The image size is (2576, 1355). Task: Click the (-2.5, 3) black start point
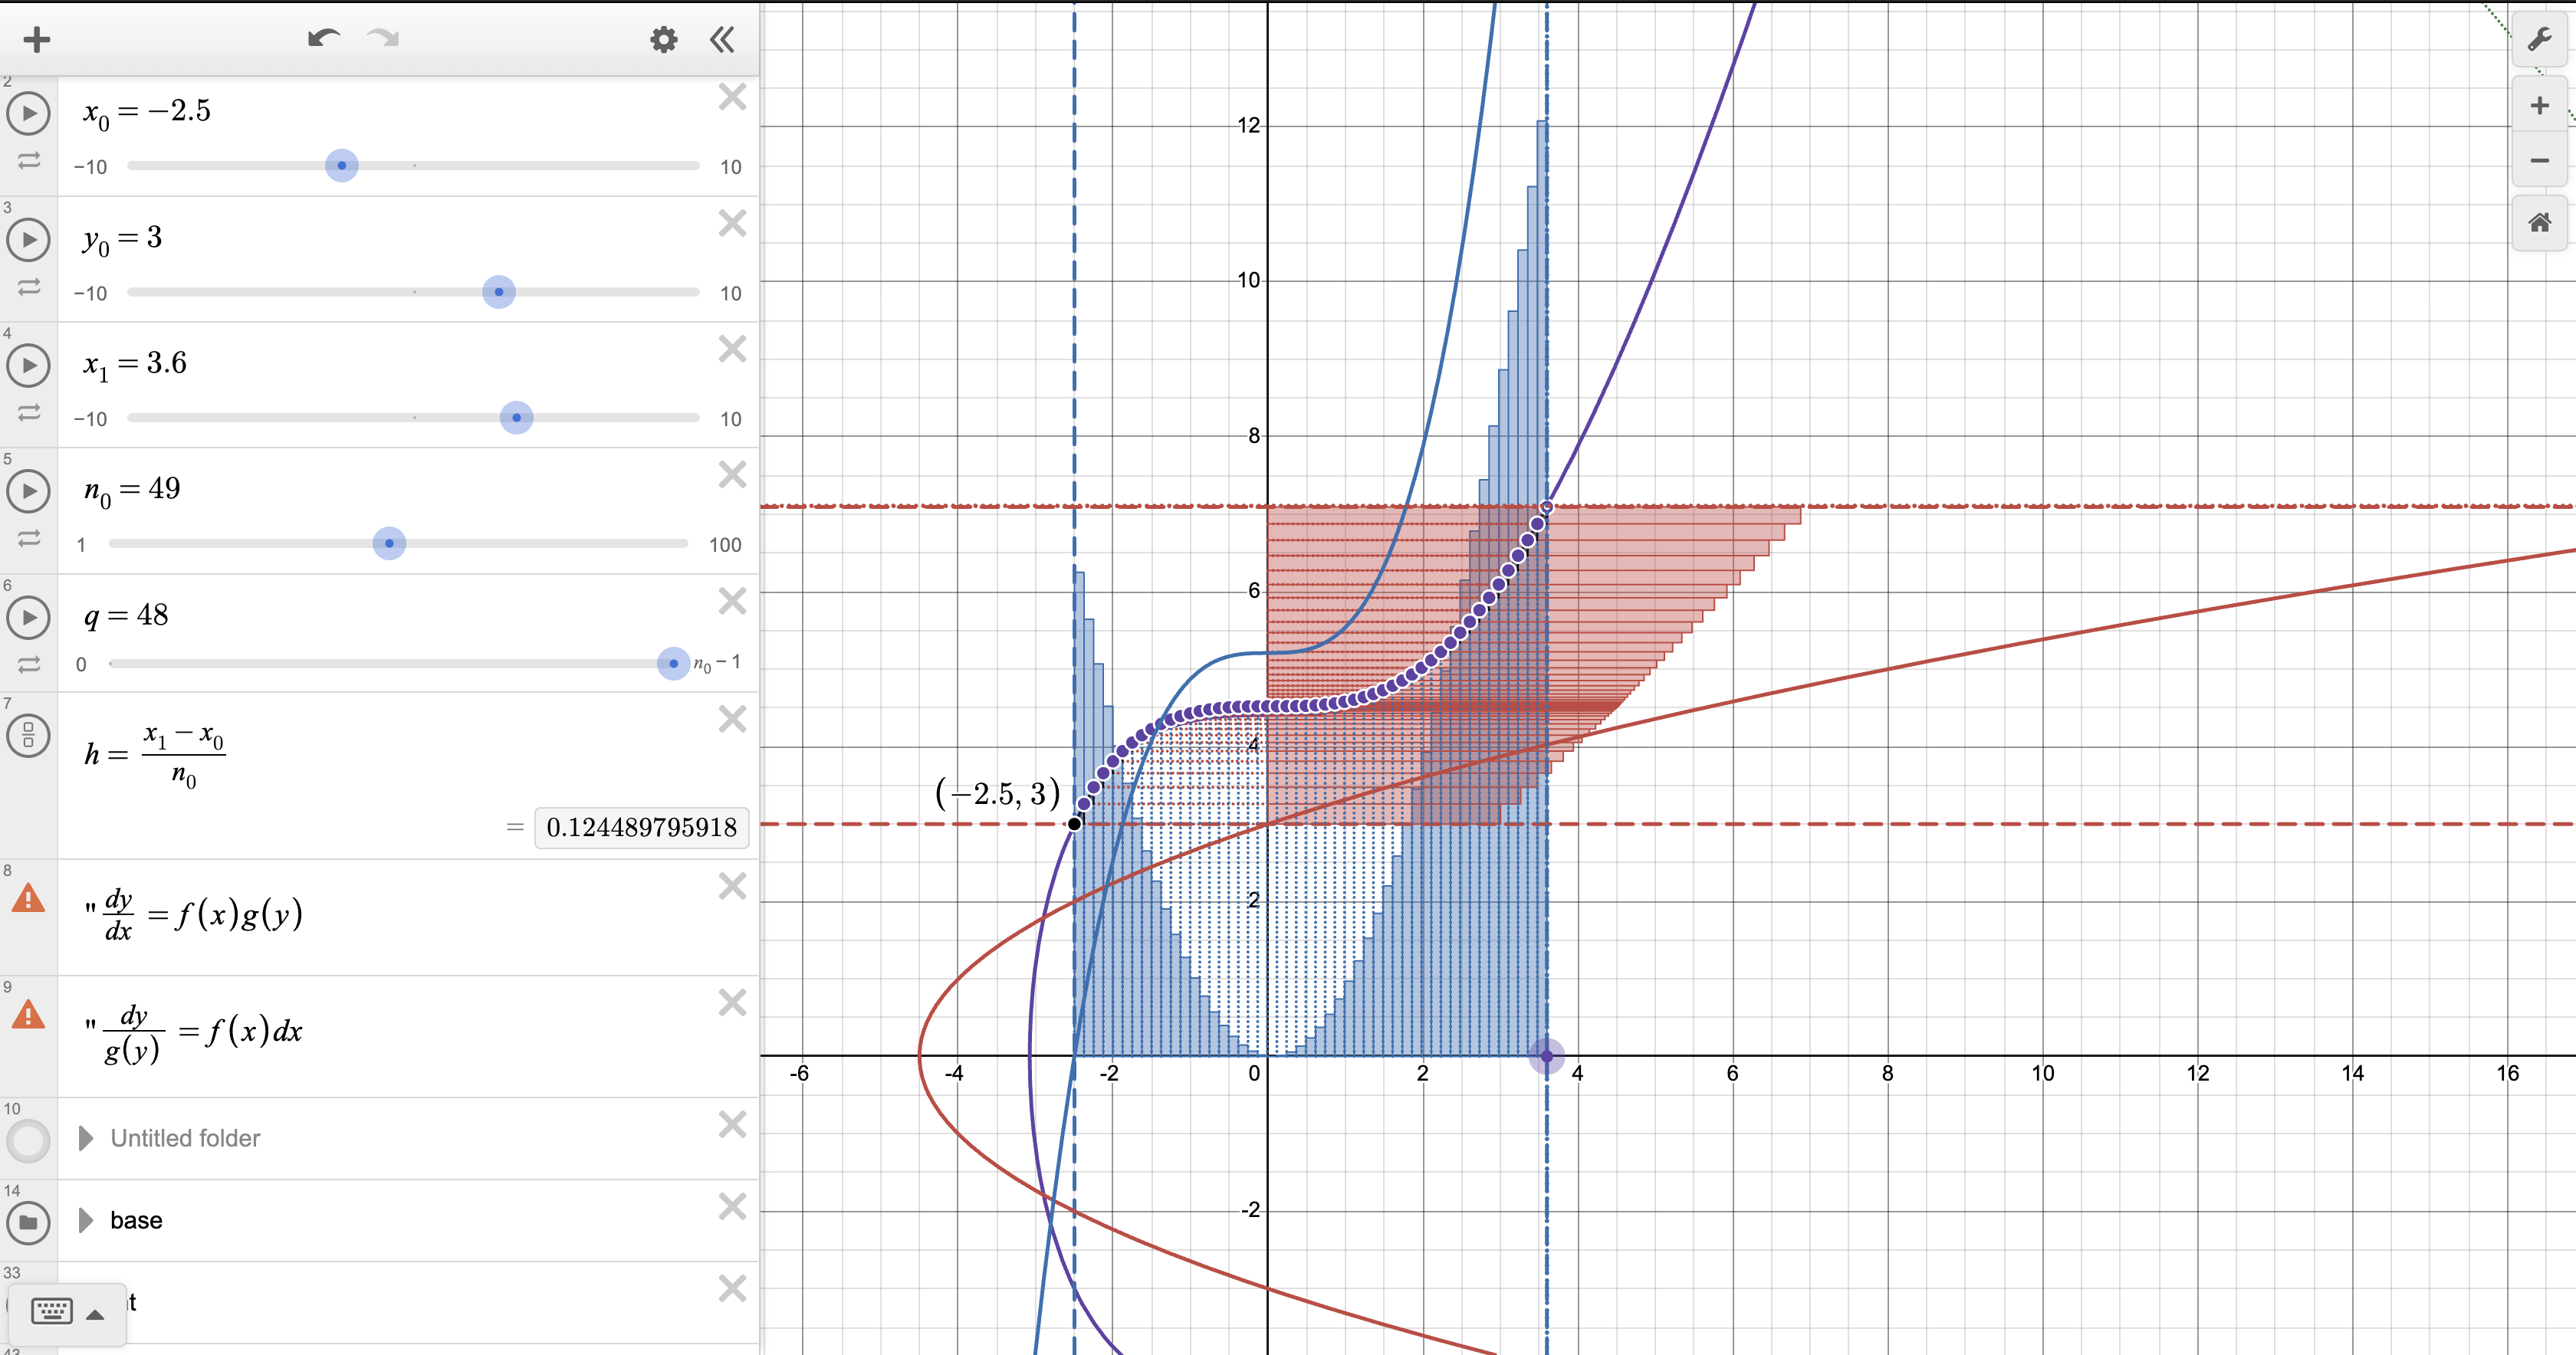click(x=1074, y=824)
